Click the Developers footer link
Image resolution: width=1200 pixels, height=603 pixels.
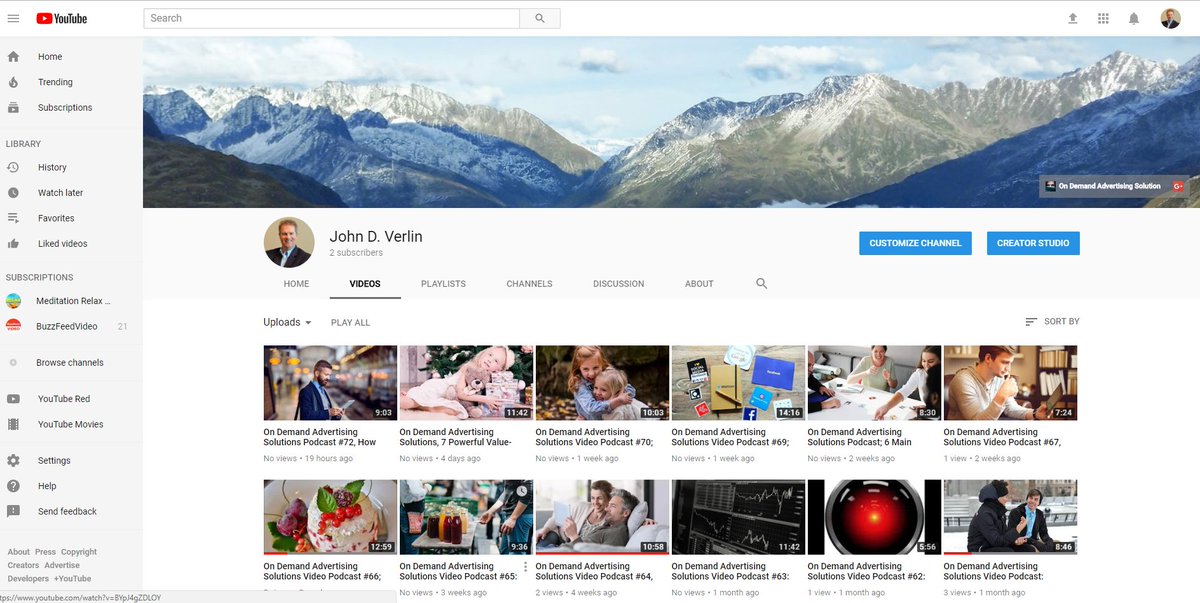click(x=28, y=578)
